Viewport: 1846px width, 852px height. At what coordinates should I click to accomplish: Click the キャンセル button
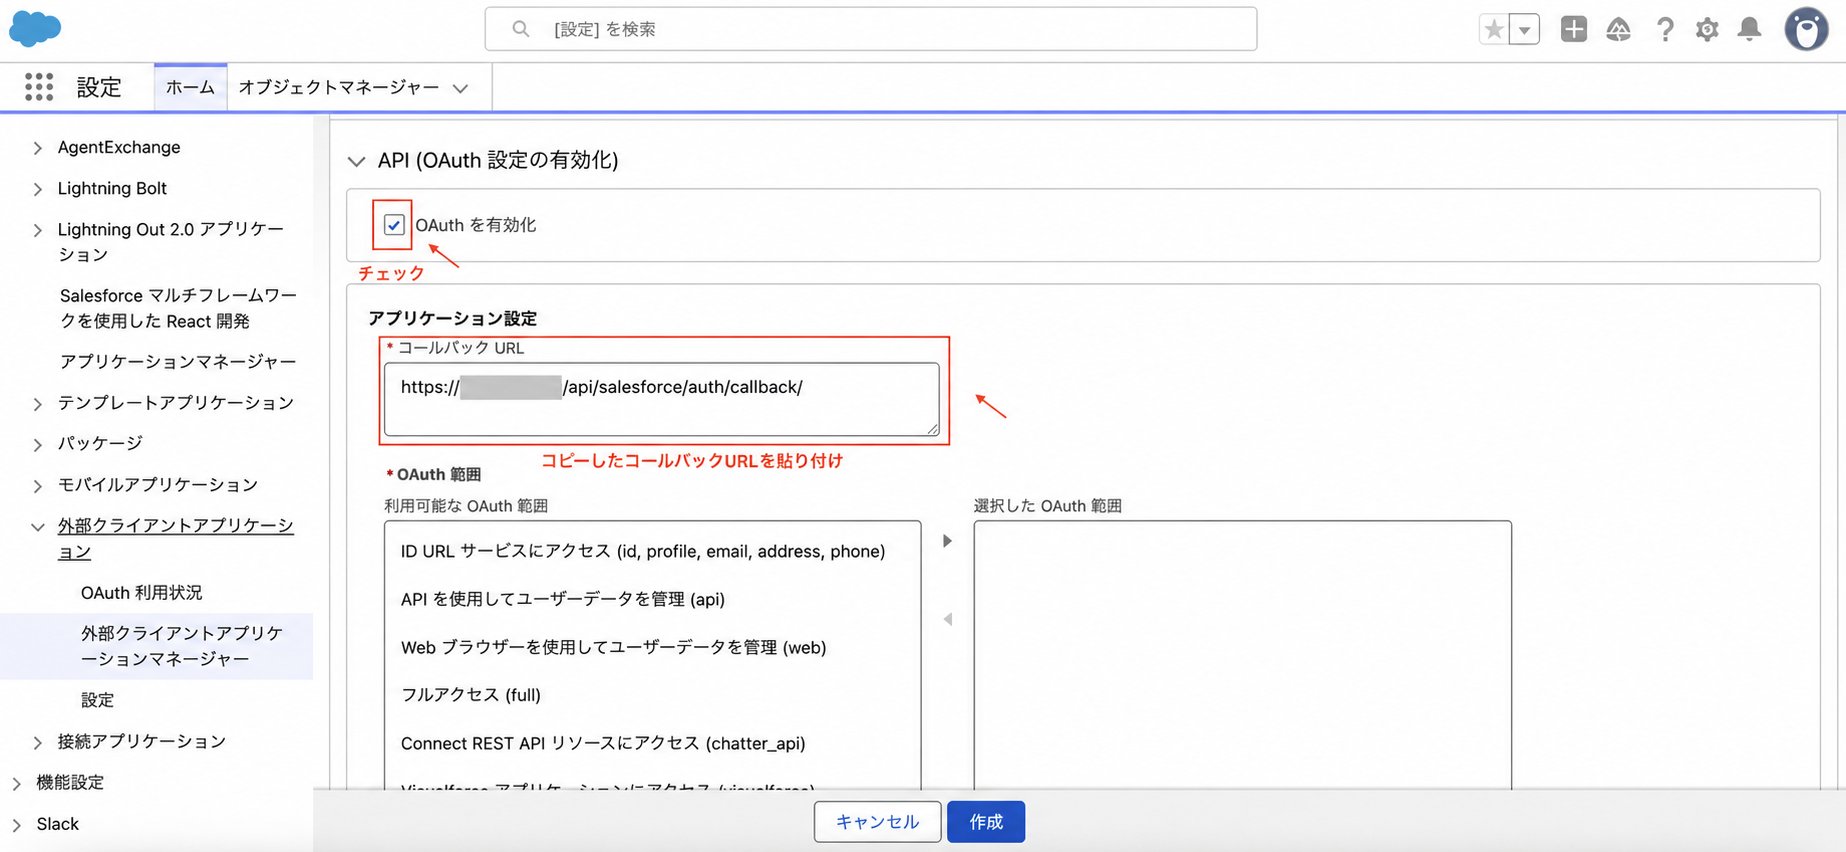(877, 822)
